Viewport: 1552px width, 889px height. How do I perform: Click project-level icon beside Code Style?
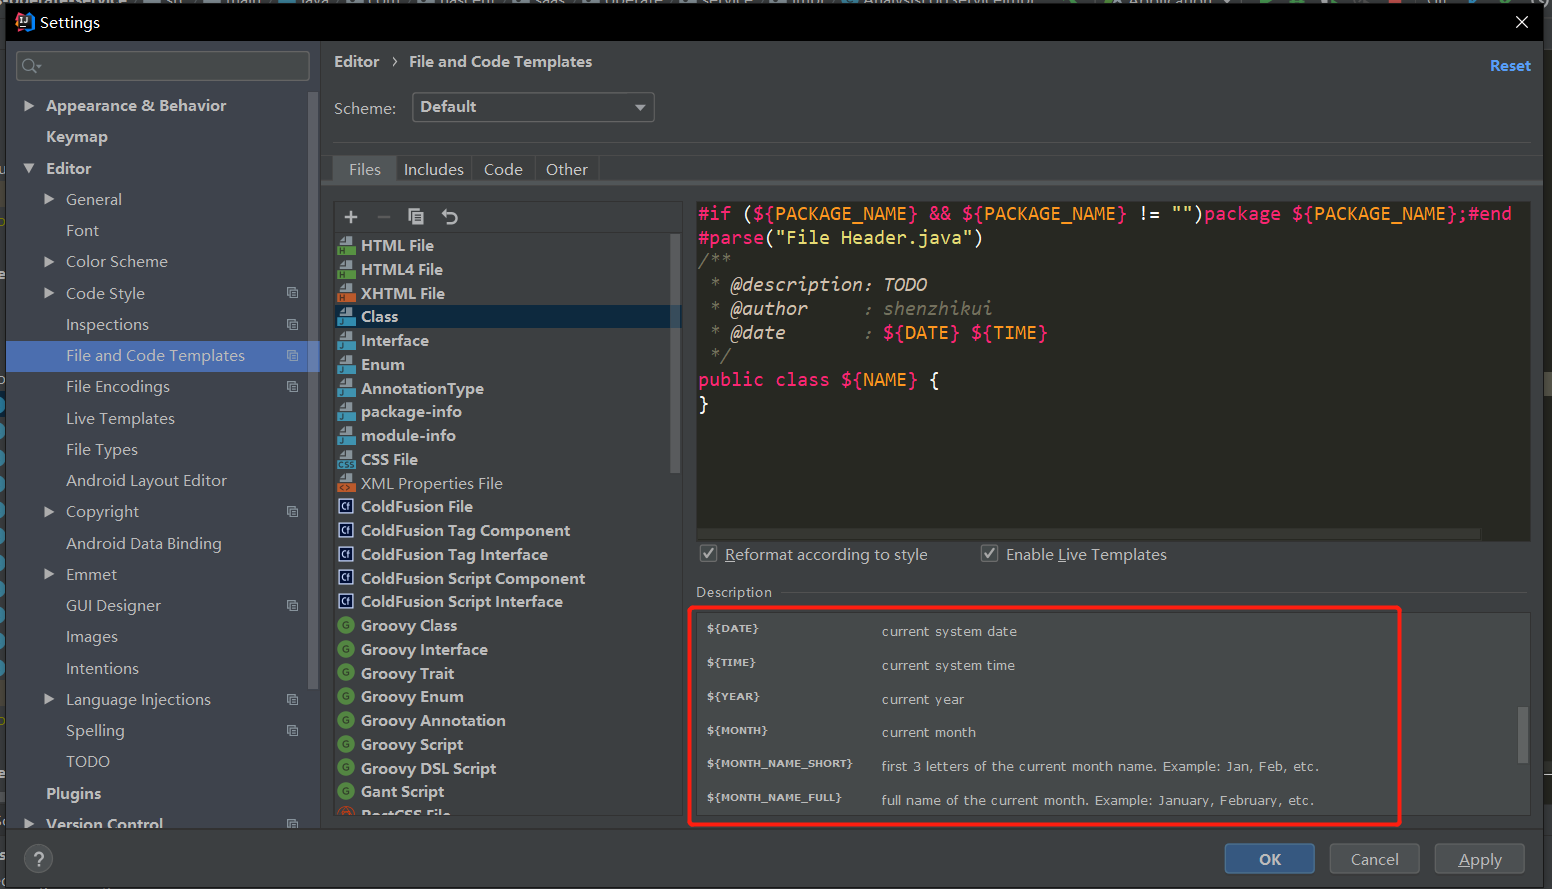click(x=292, y=293)
